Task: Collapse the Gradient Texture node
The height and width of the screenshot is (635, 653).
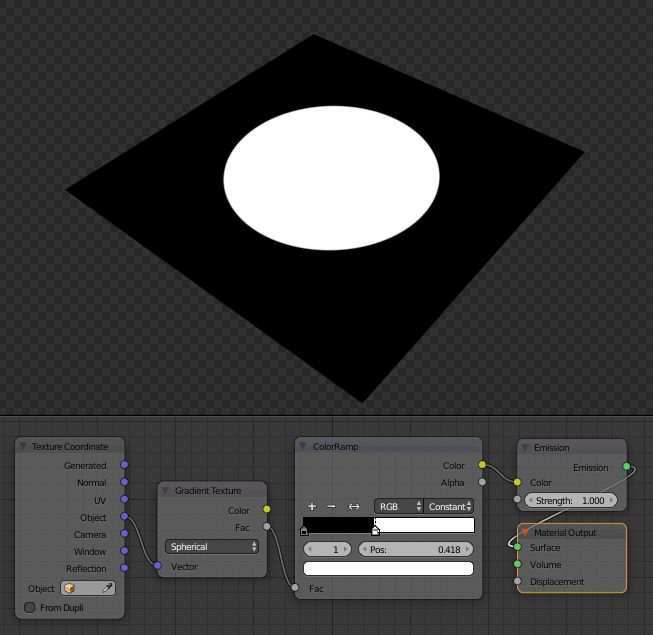Action: coord(166,491)
